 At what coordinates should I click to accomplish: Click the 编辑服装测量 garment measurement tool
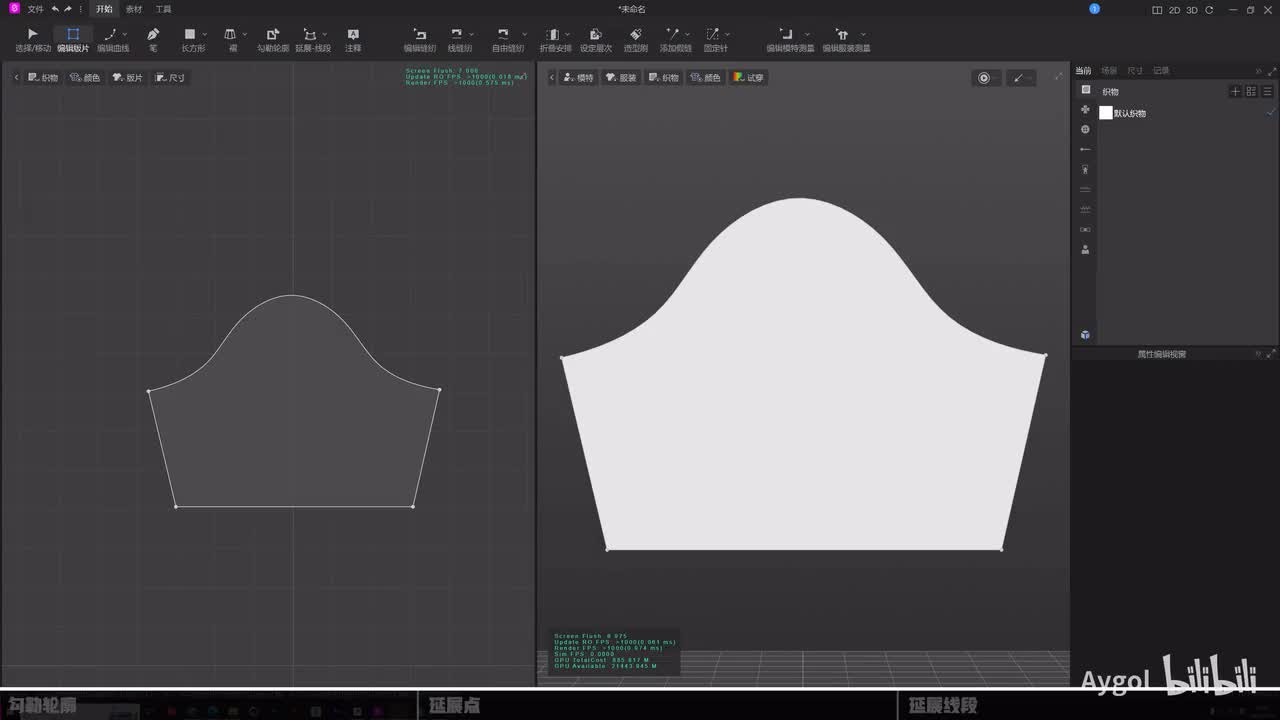click(x=844, y=39)
